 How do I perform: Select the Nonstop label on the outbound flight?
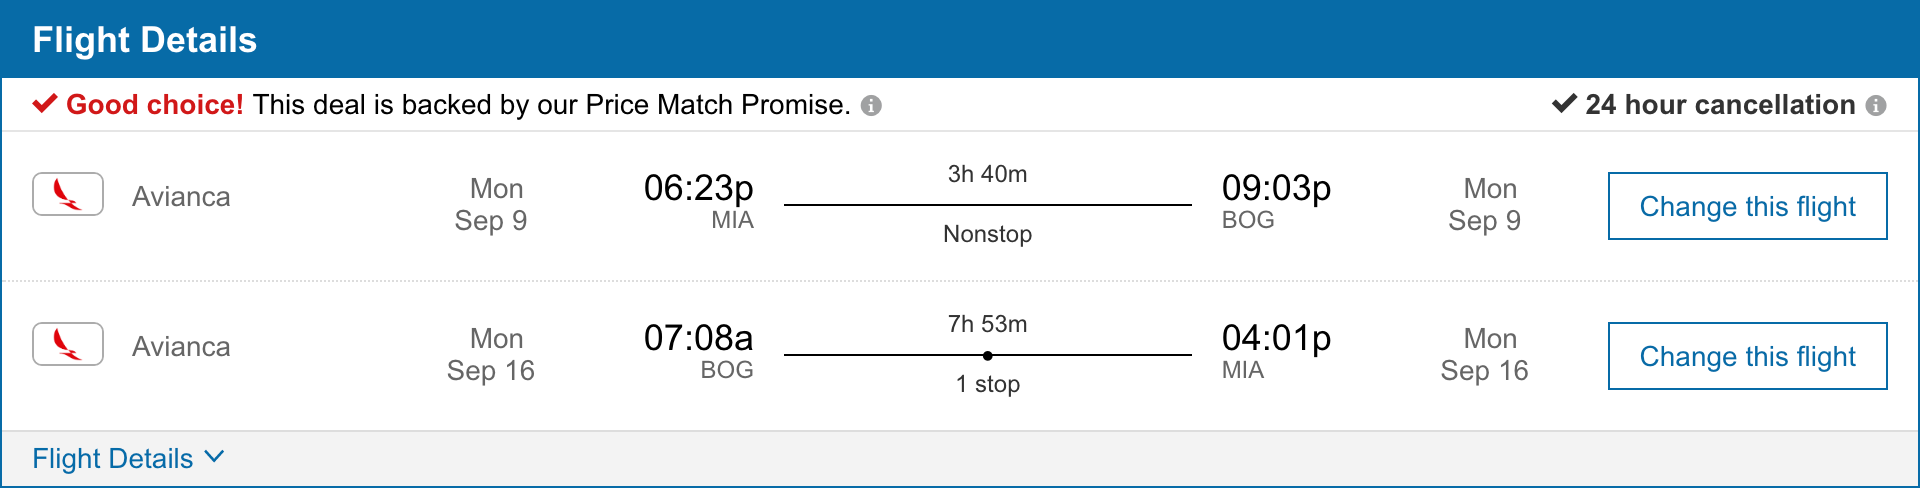[987, 234]
